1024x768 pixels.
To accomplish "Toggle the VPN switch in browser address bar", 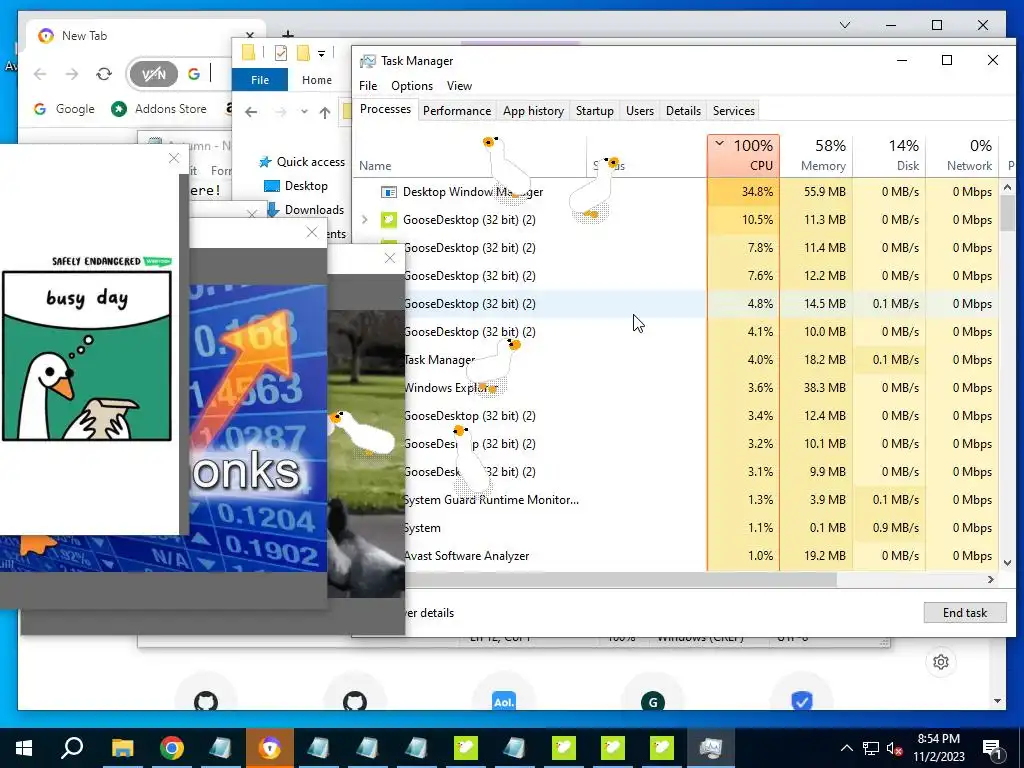I will tap(153, 74).
